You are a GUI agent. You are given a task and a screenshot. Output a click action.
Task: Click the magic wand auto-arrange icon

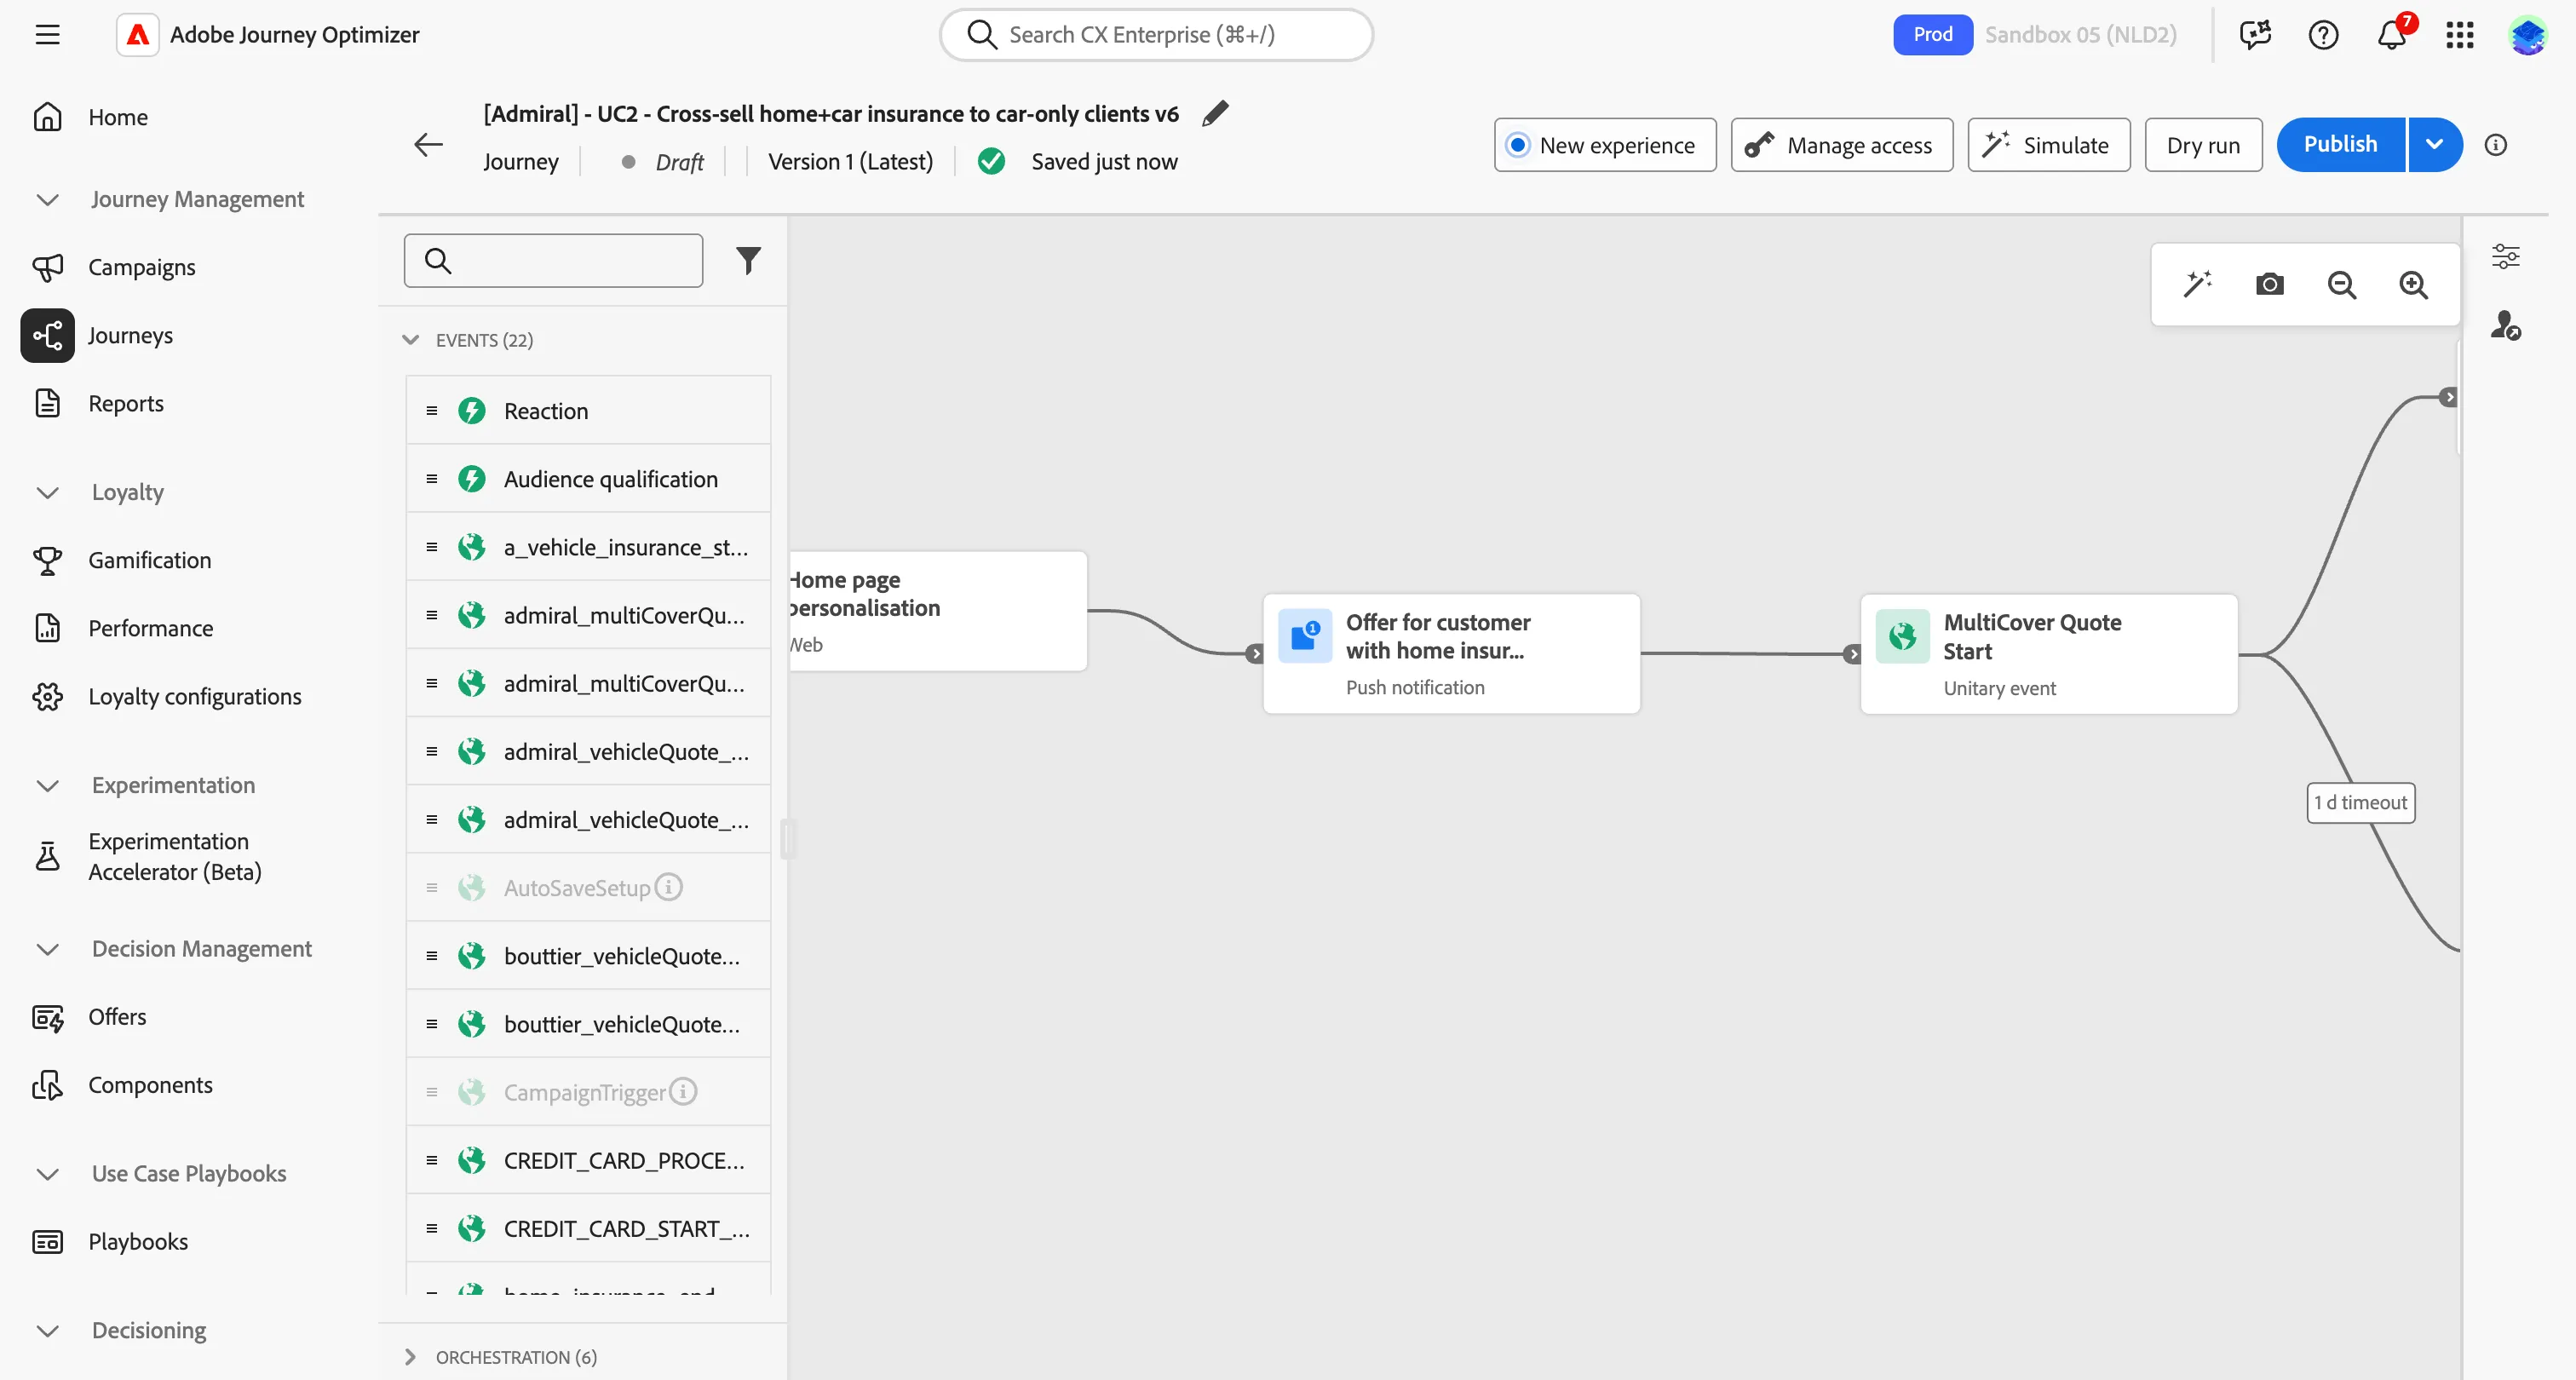[2197, 284]
